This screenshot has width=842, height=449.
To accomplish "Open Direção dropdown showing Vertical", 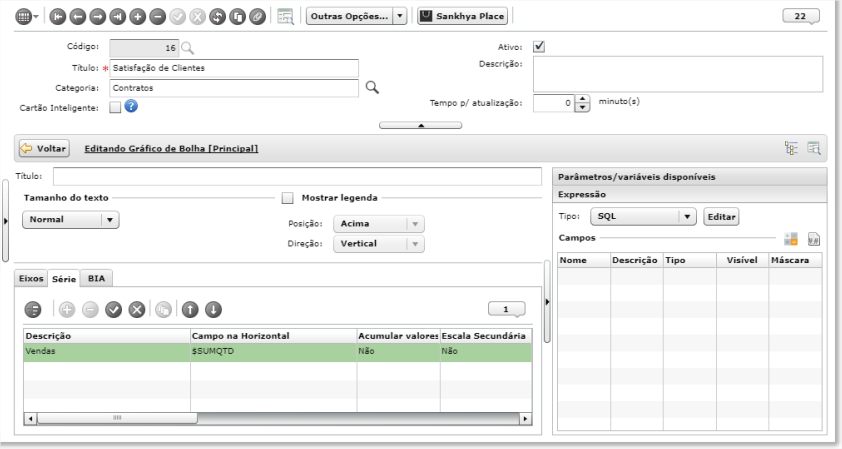I will [379, 244].
